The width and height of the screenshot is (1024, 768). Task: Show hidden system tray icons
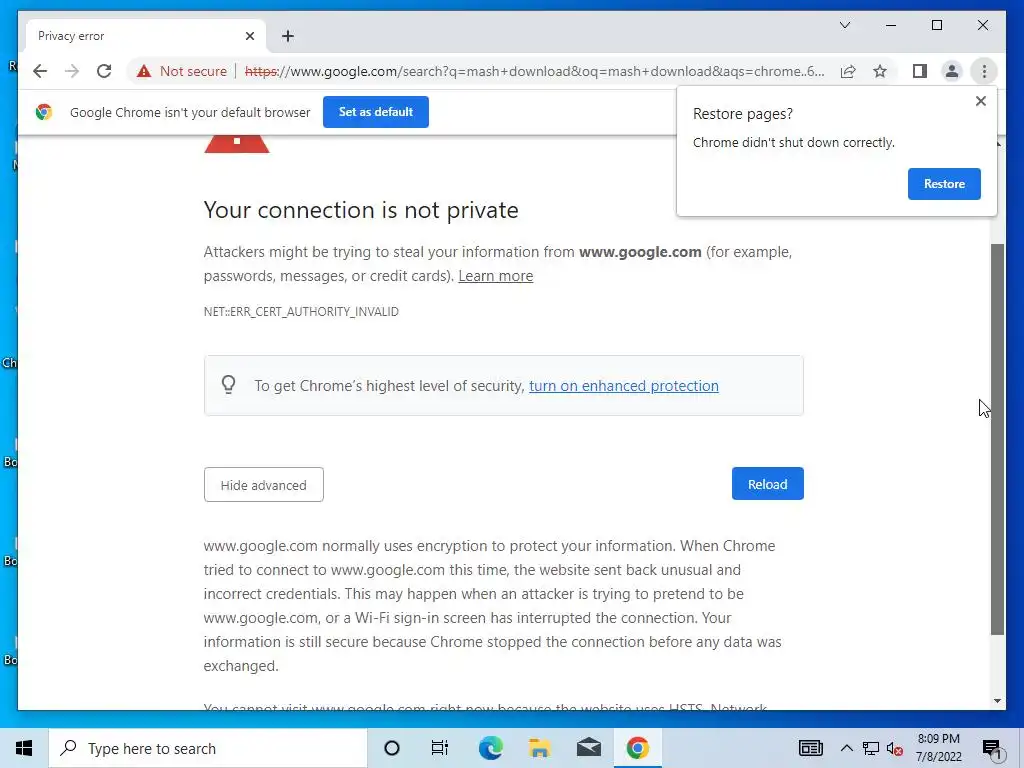pyautogui.click(x=846, y=748)
